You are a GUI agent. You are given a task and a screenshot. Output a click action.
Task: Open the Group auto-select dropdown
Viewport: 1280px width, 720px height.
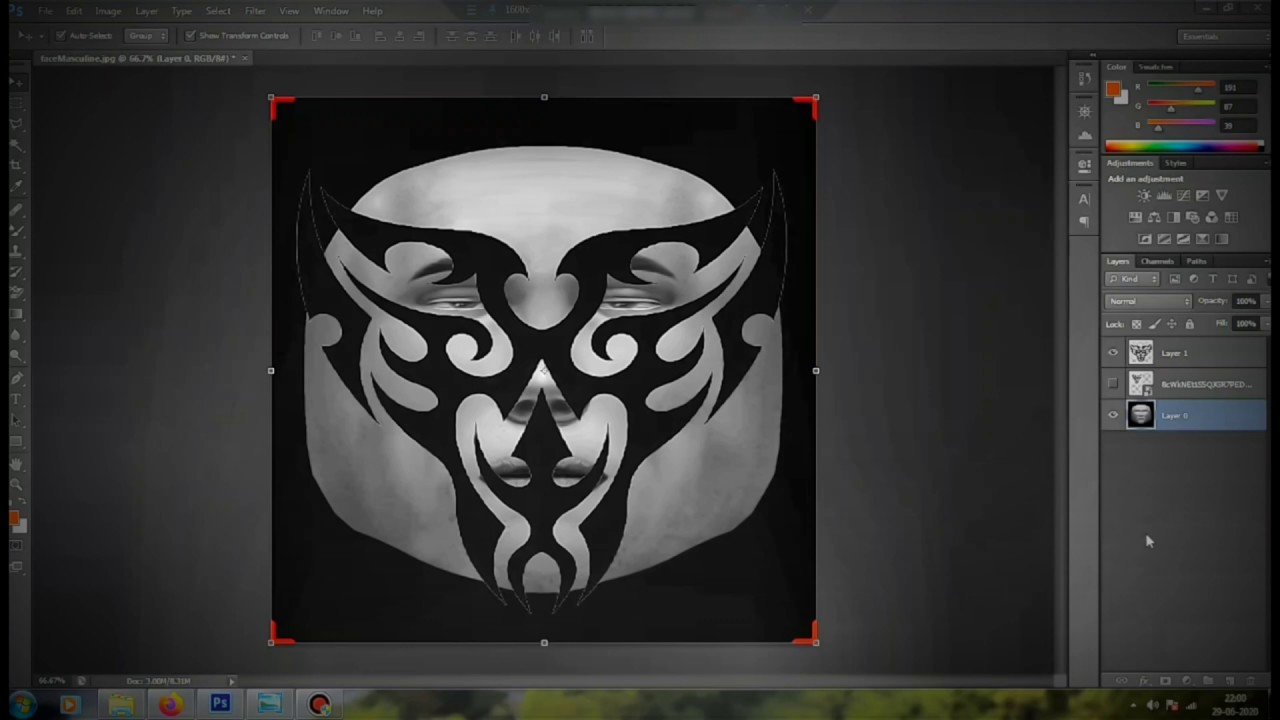pos(146,36)
